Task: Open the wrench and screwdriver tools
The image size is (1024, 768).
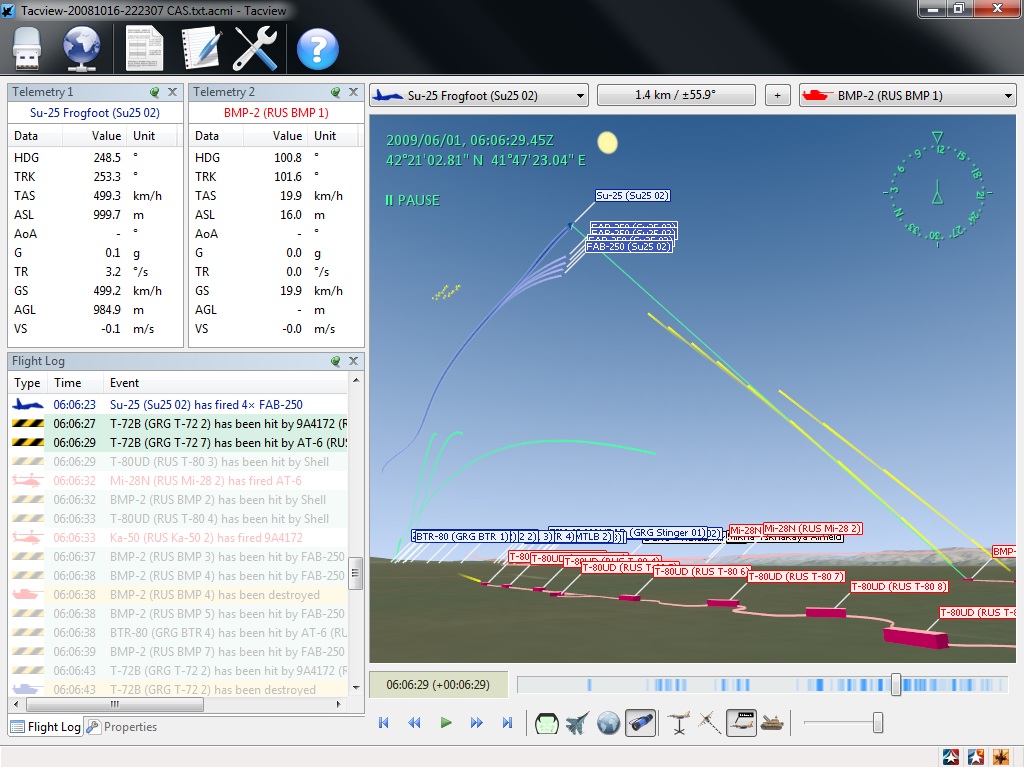Action: (x=255, y=47)
